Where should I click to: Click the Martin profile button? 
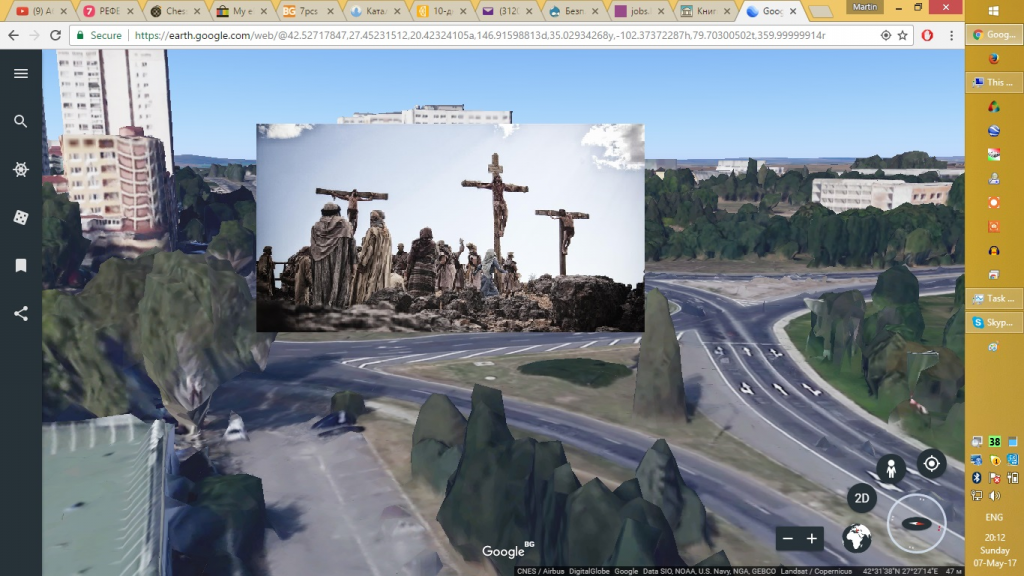[x=865, y=7]
